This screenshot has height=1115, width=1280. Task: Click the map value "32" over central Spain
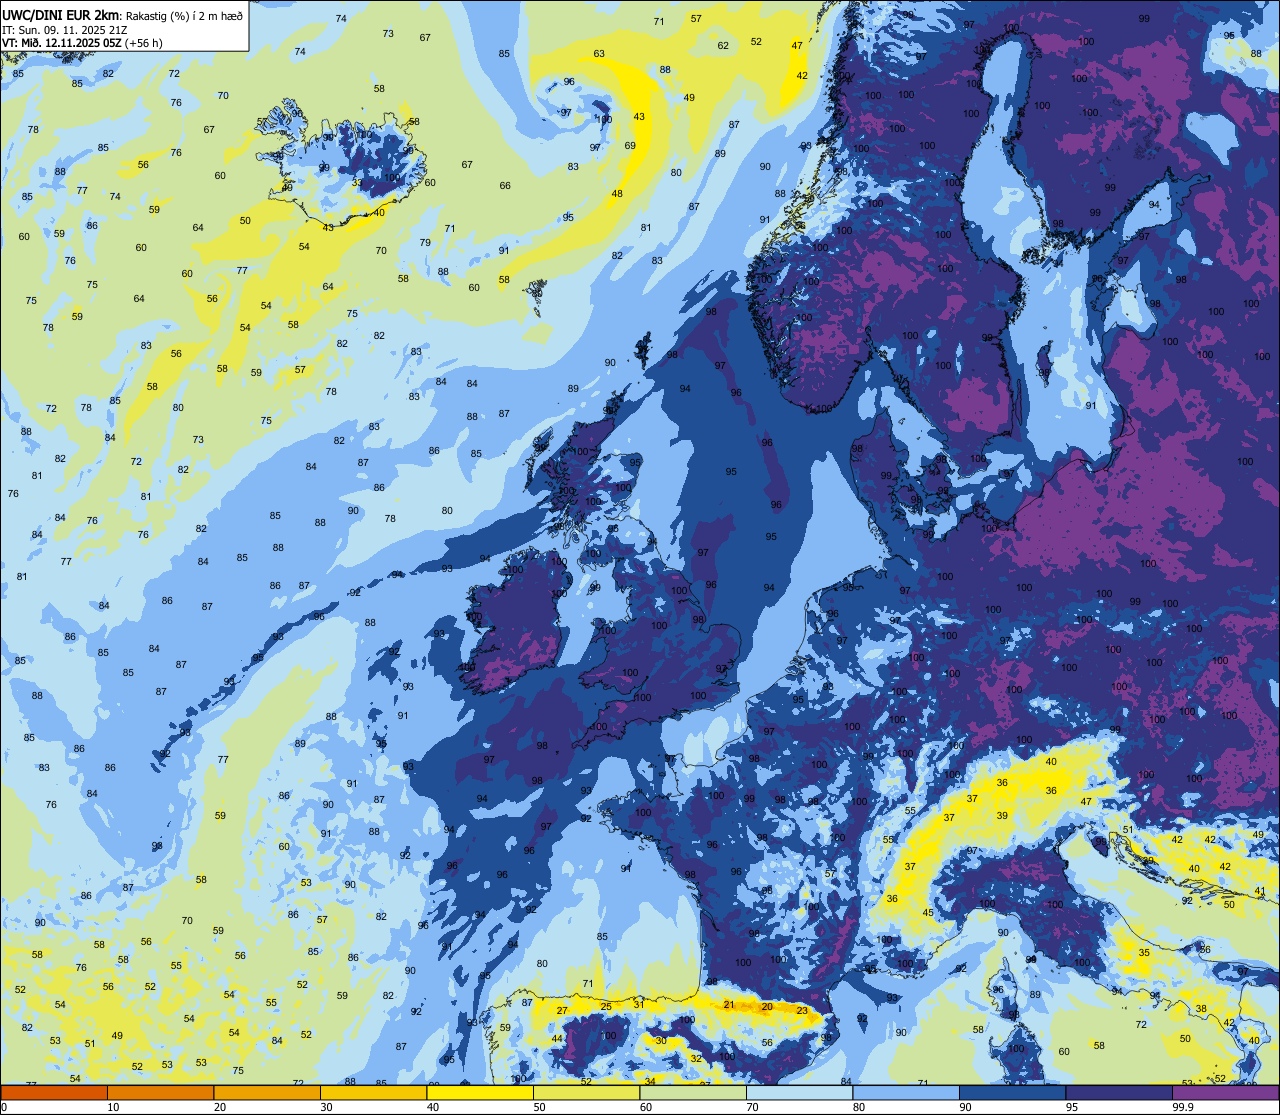pos(696,1057)
